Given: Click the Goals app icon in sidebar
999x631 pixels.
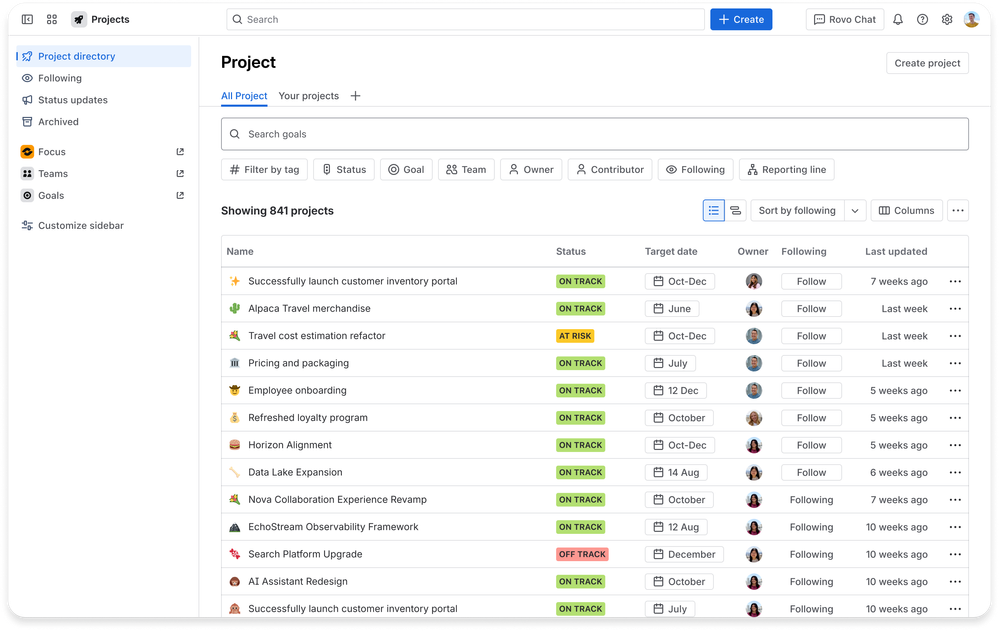Looking at the screenshot, I should click(27, 196).
